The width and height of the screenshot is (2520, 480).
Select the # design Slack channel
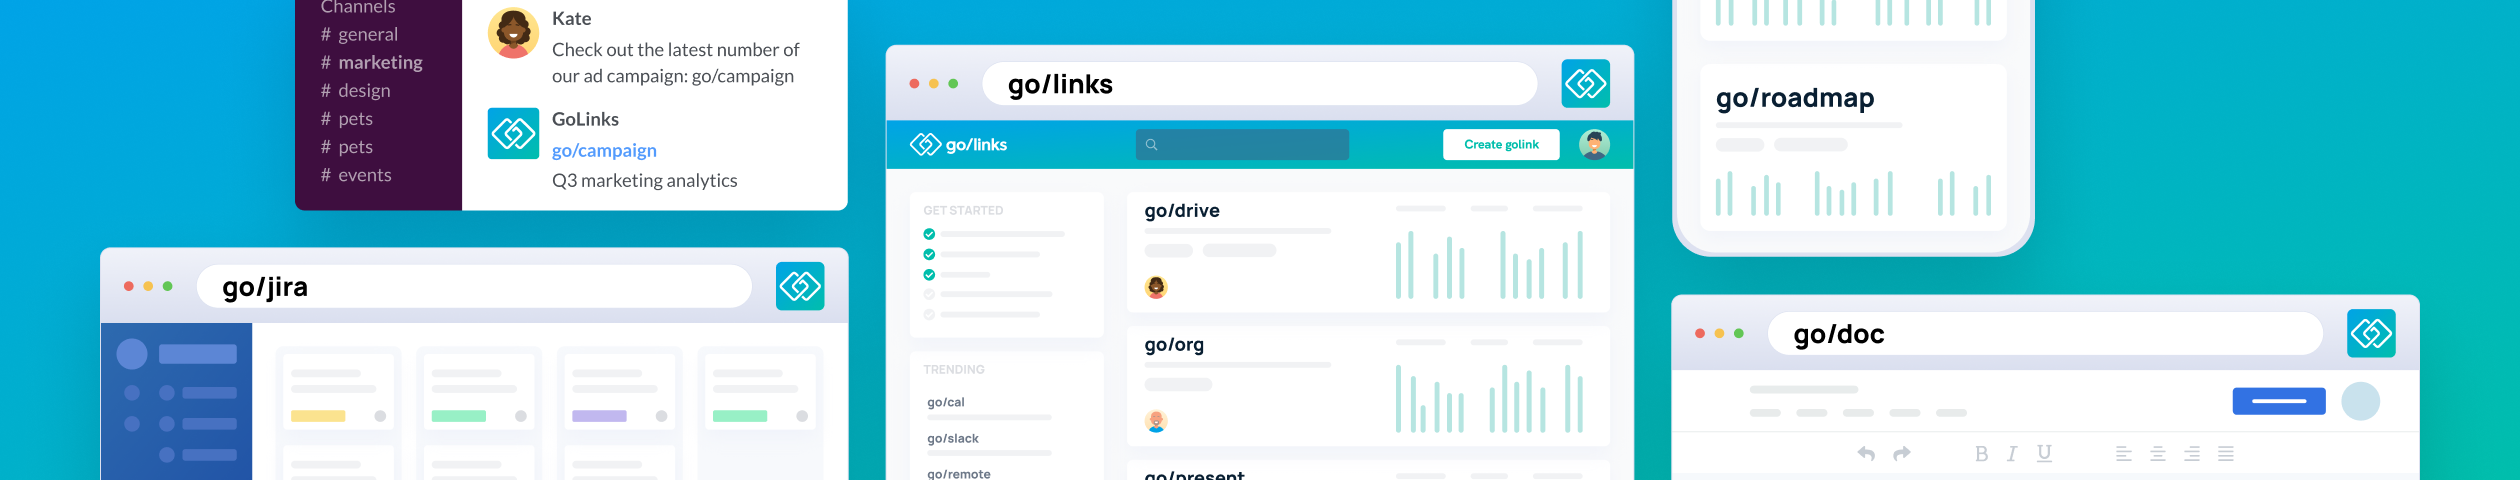(x=356, y=91)
